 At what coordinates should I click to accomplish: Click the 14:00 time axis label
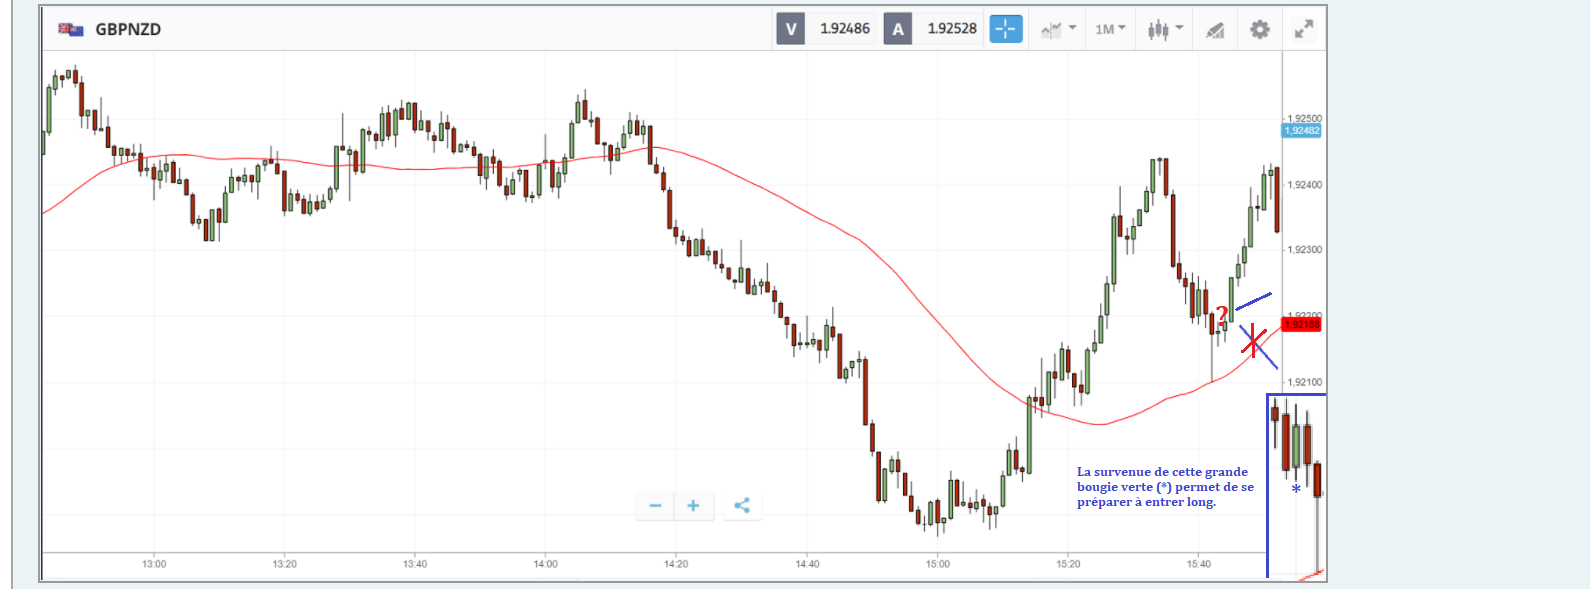pos(546,564)
